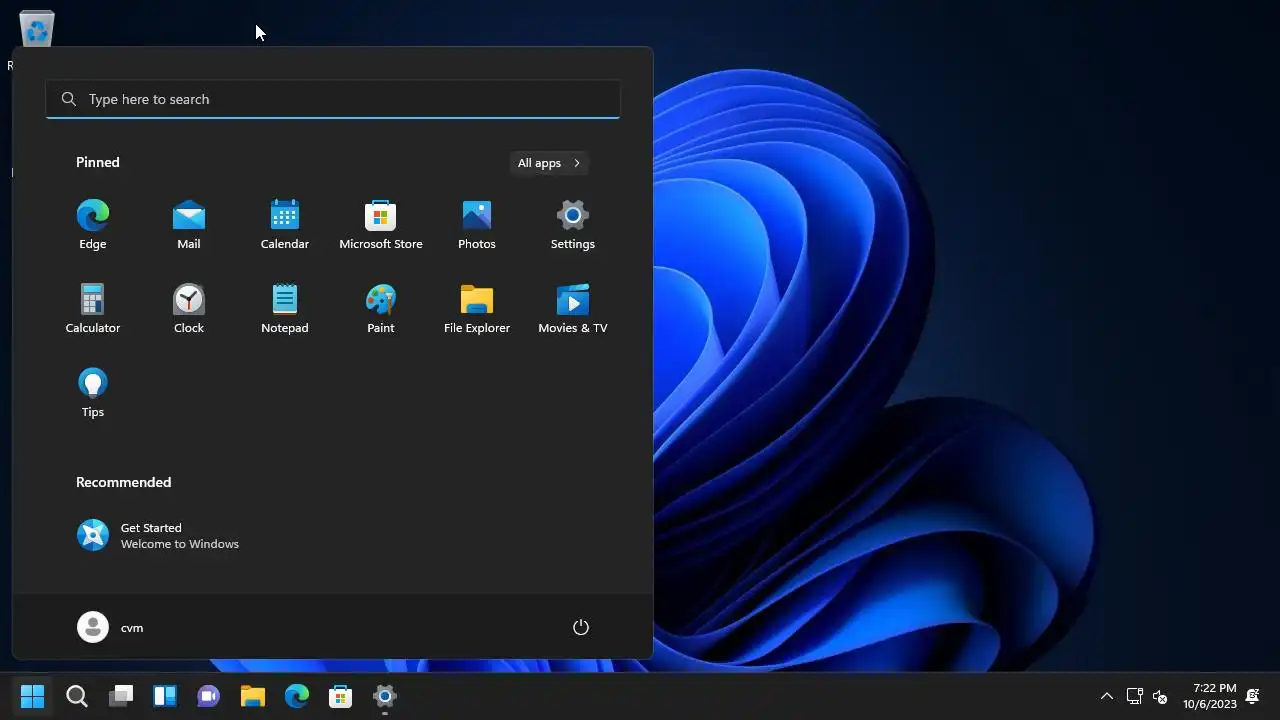Click the power button in the Start menu
Screen dimensions: 1280x720
pos(581,627)
